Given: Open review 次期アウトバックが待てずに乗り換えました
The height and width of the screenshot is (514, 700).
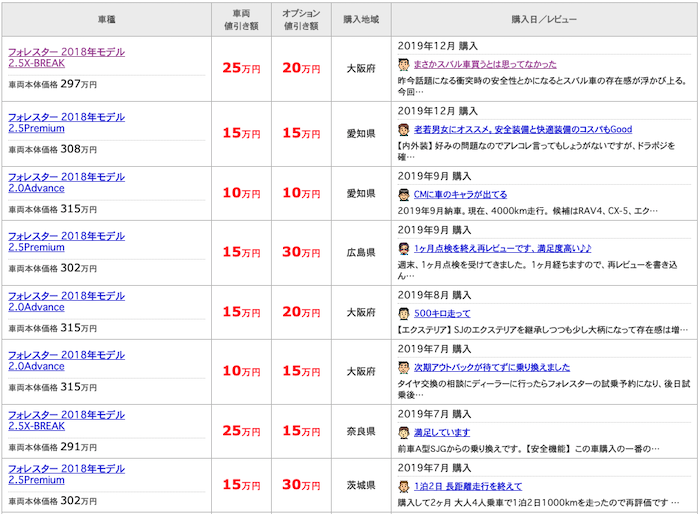Looking at the screenshot, I should click(x=492, y=368).
